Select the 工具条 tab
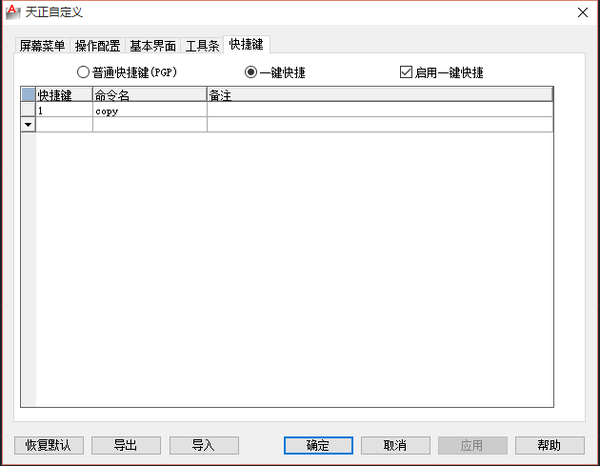The width and height of the screenshot is (600, 466). pos(202,46)
